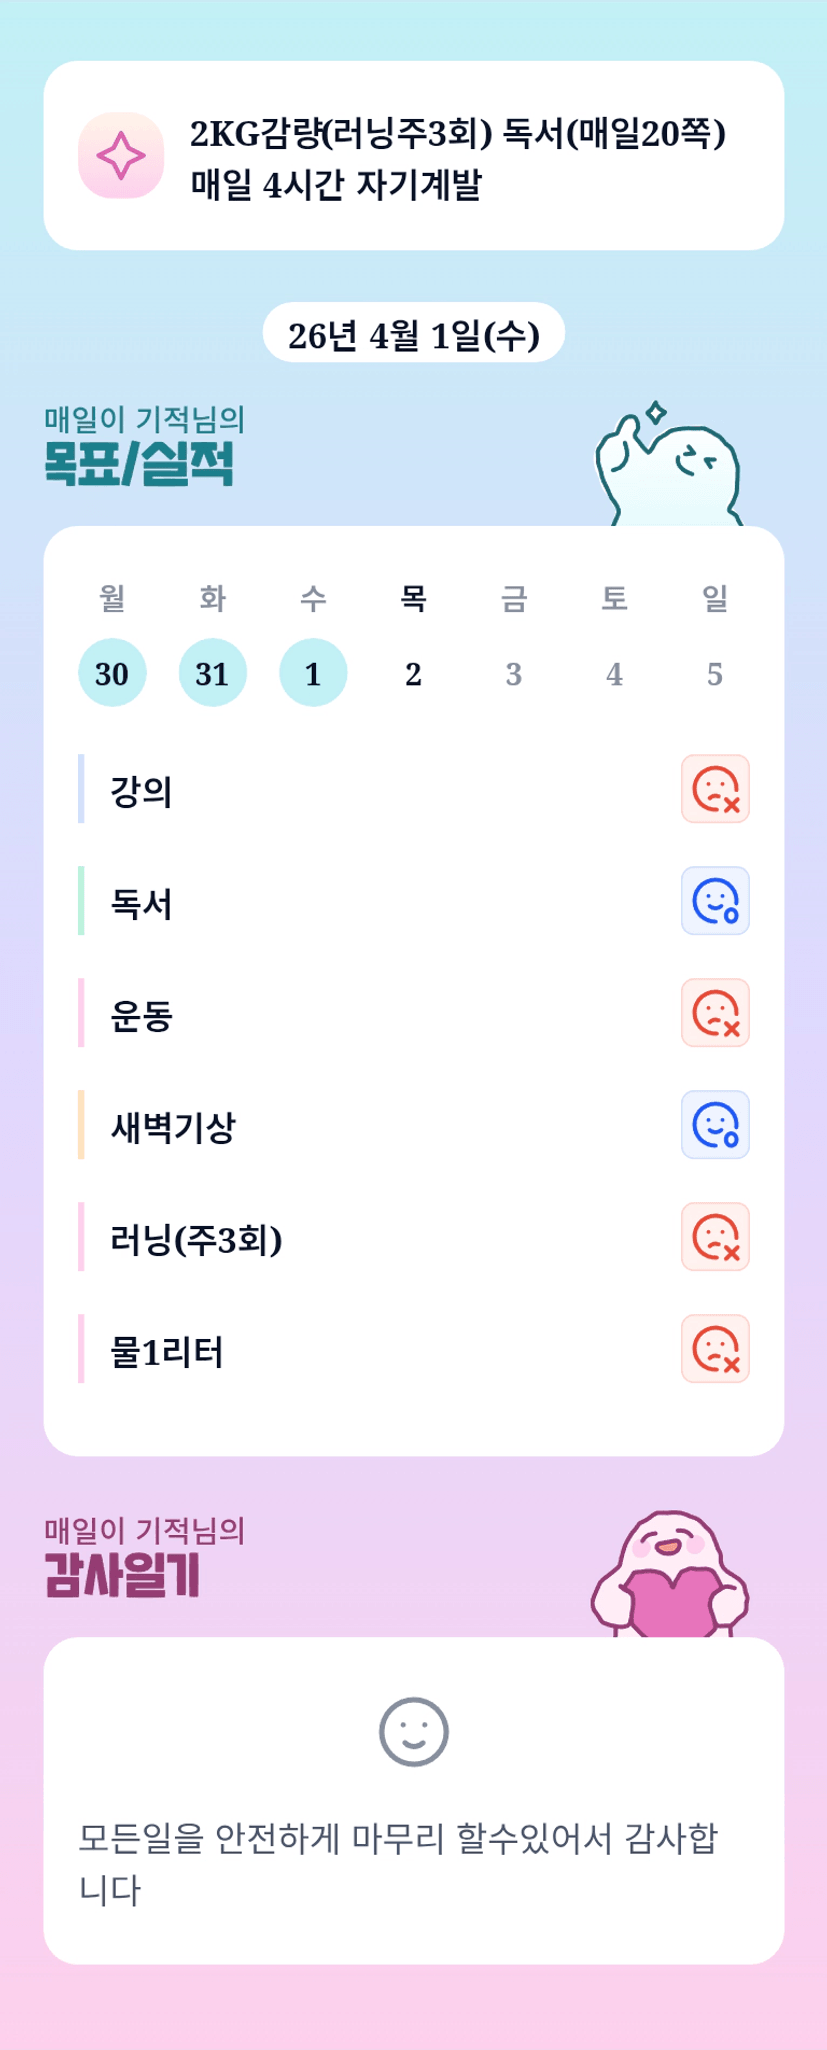Click the 새벽기상 blue smiley icon
The height and width of the screenshot is (2050, 827).
[715, 1125]
